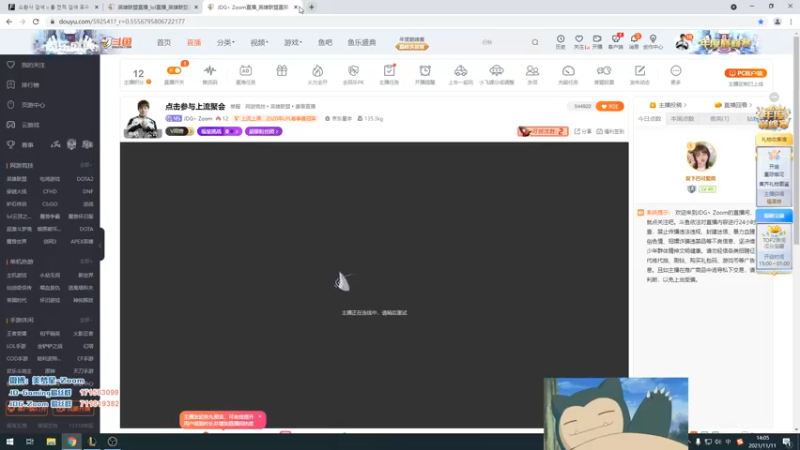
Task: Open the rankings bookmark icon in sidebar
Action: [x=11, y=85]
